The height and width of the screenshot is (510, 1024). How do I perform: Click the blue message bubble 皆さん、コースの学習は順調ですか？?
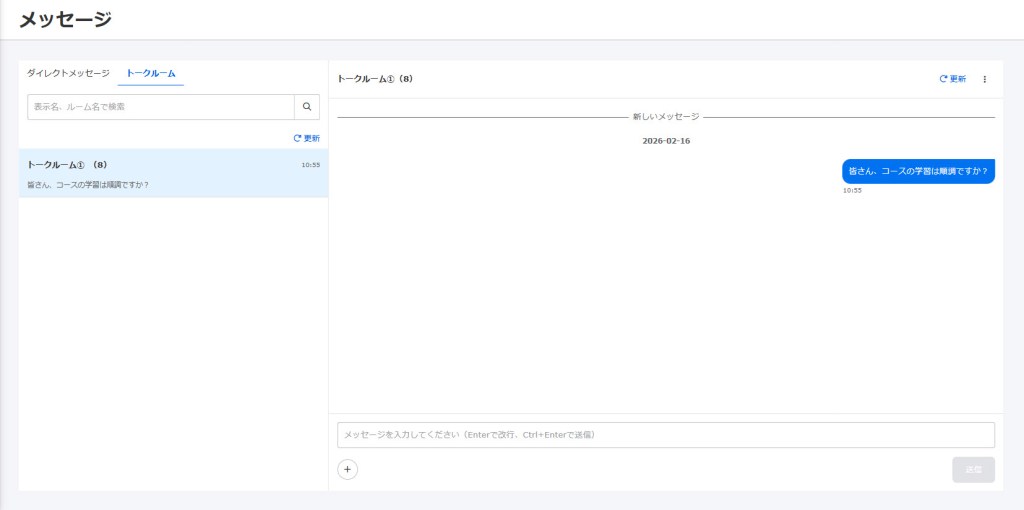point(918,171)
